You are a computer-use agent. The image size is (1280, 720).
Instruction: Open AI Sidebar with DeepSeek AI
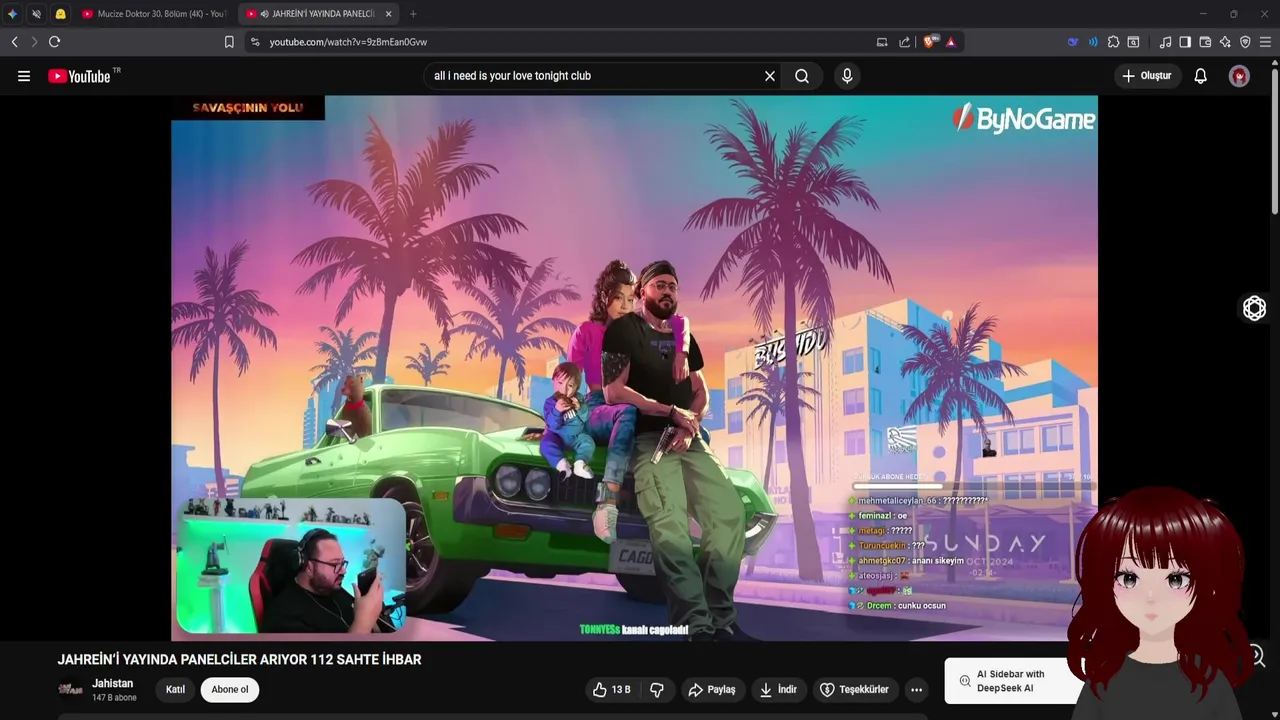click(x=1013, y=681)
